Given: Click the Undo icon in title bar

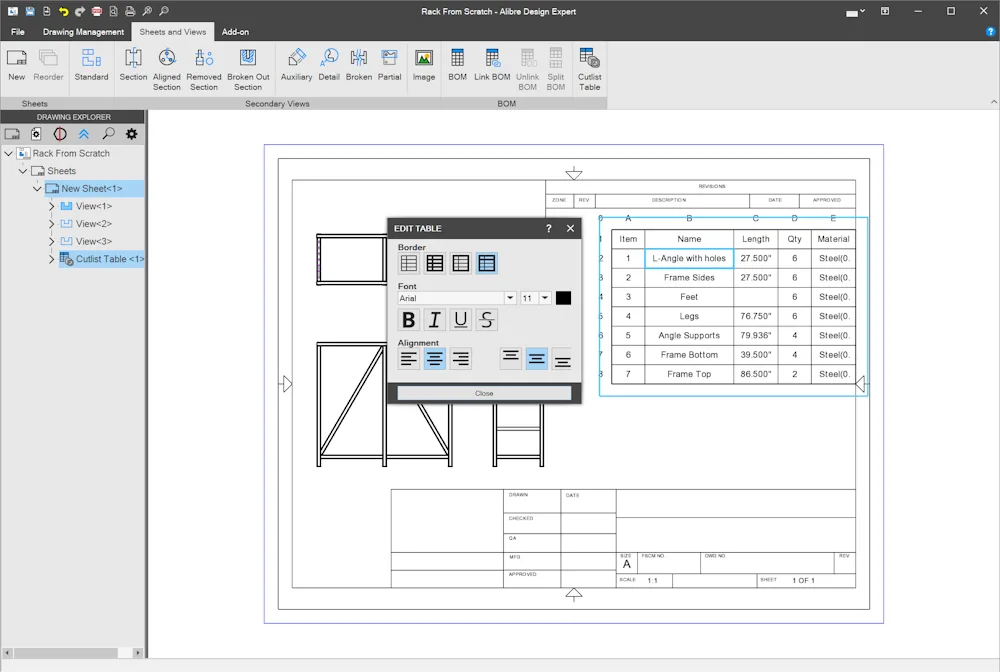Looking at the screenshot, I should [63, 11].
